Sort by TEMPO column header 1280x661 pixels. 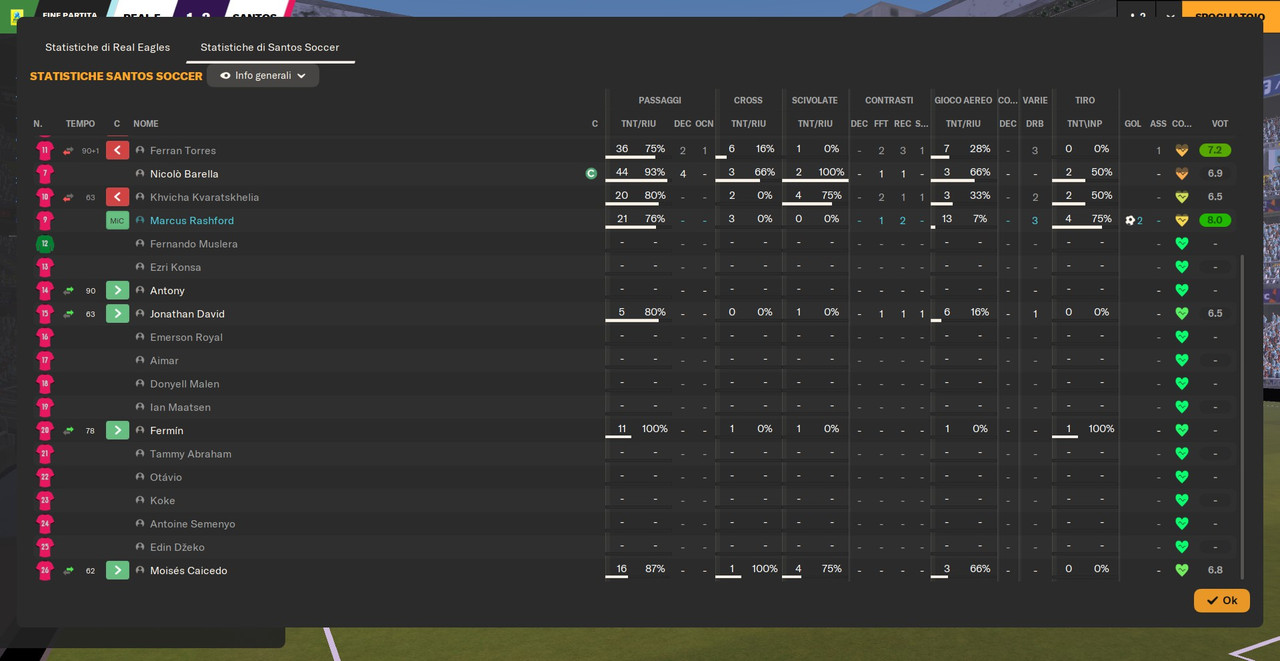tap(80, 124)
